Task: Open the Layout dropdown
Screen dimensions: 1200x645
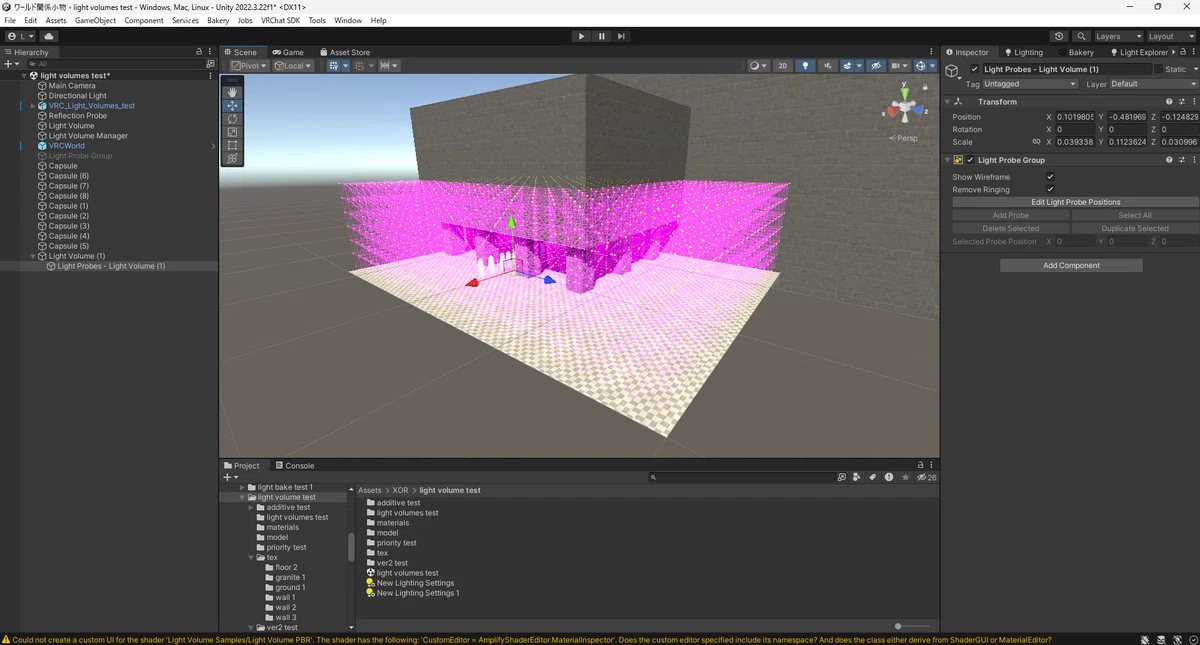Action: coord(1172,36)
